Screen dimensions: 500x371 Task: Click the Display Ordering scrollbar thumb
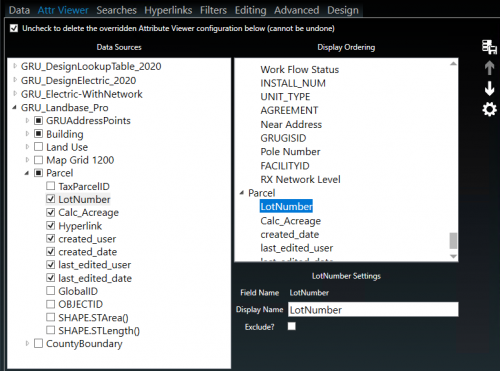[x=453, y=241]
